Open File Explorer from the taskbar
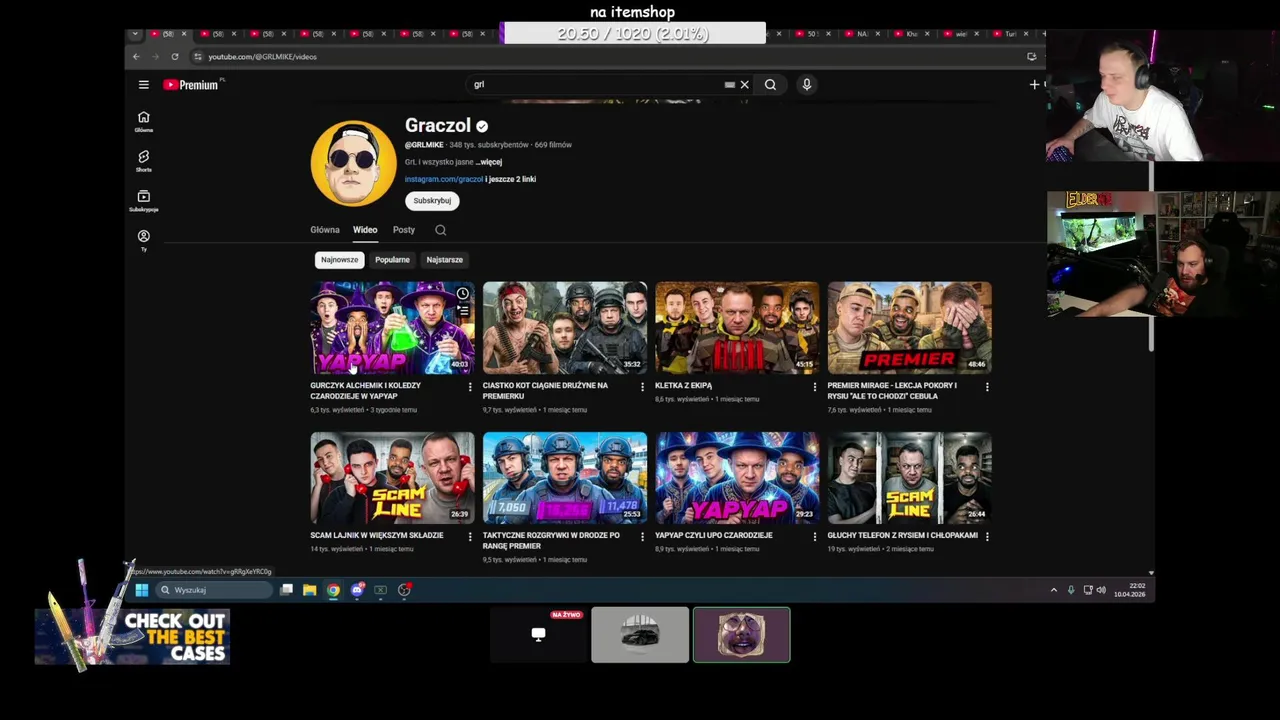 [310, 590]
